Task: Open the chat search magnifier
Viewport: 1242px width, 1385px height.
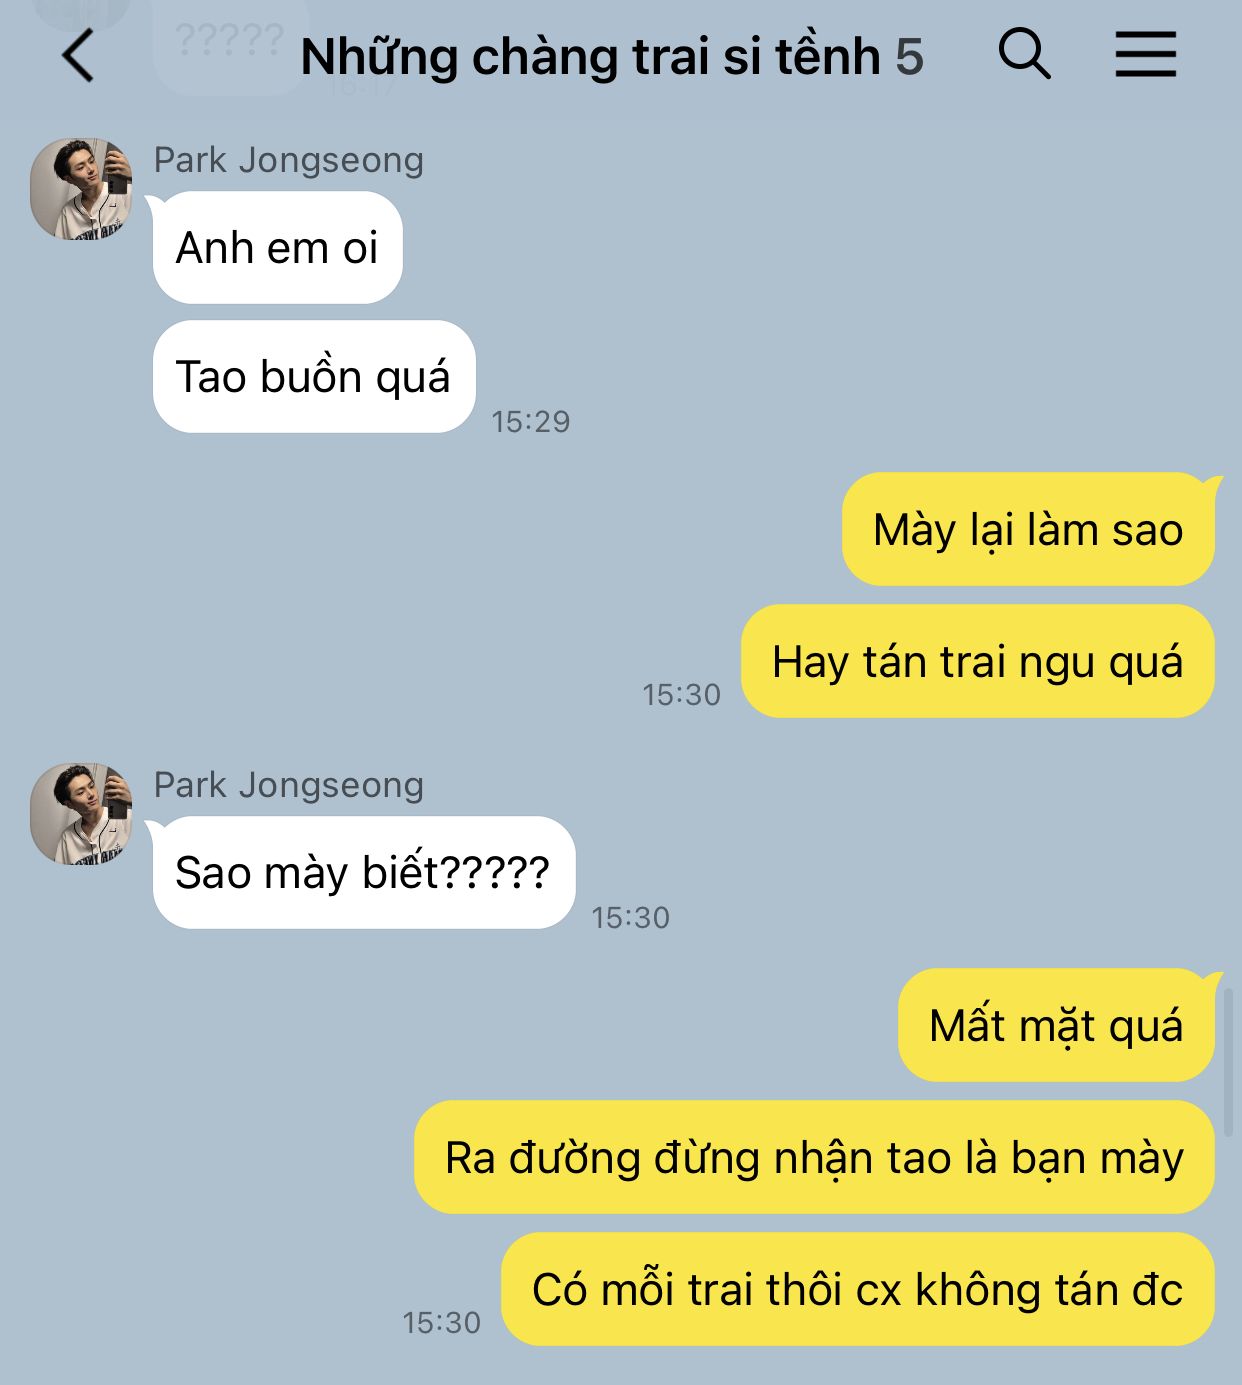Action: coord(1025,53)
